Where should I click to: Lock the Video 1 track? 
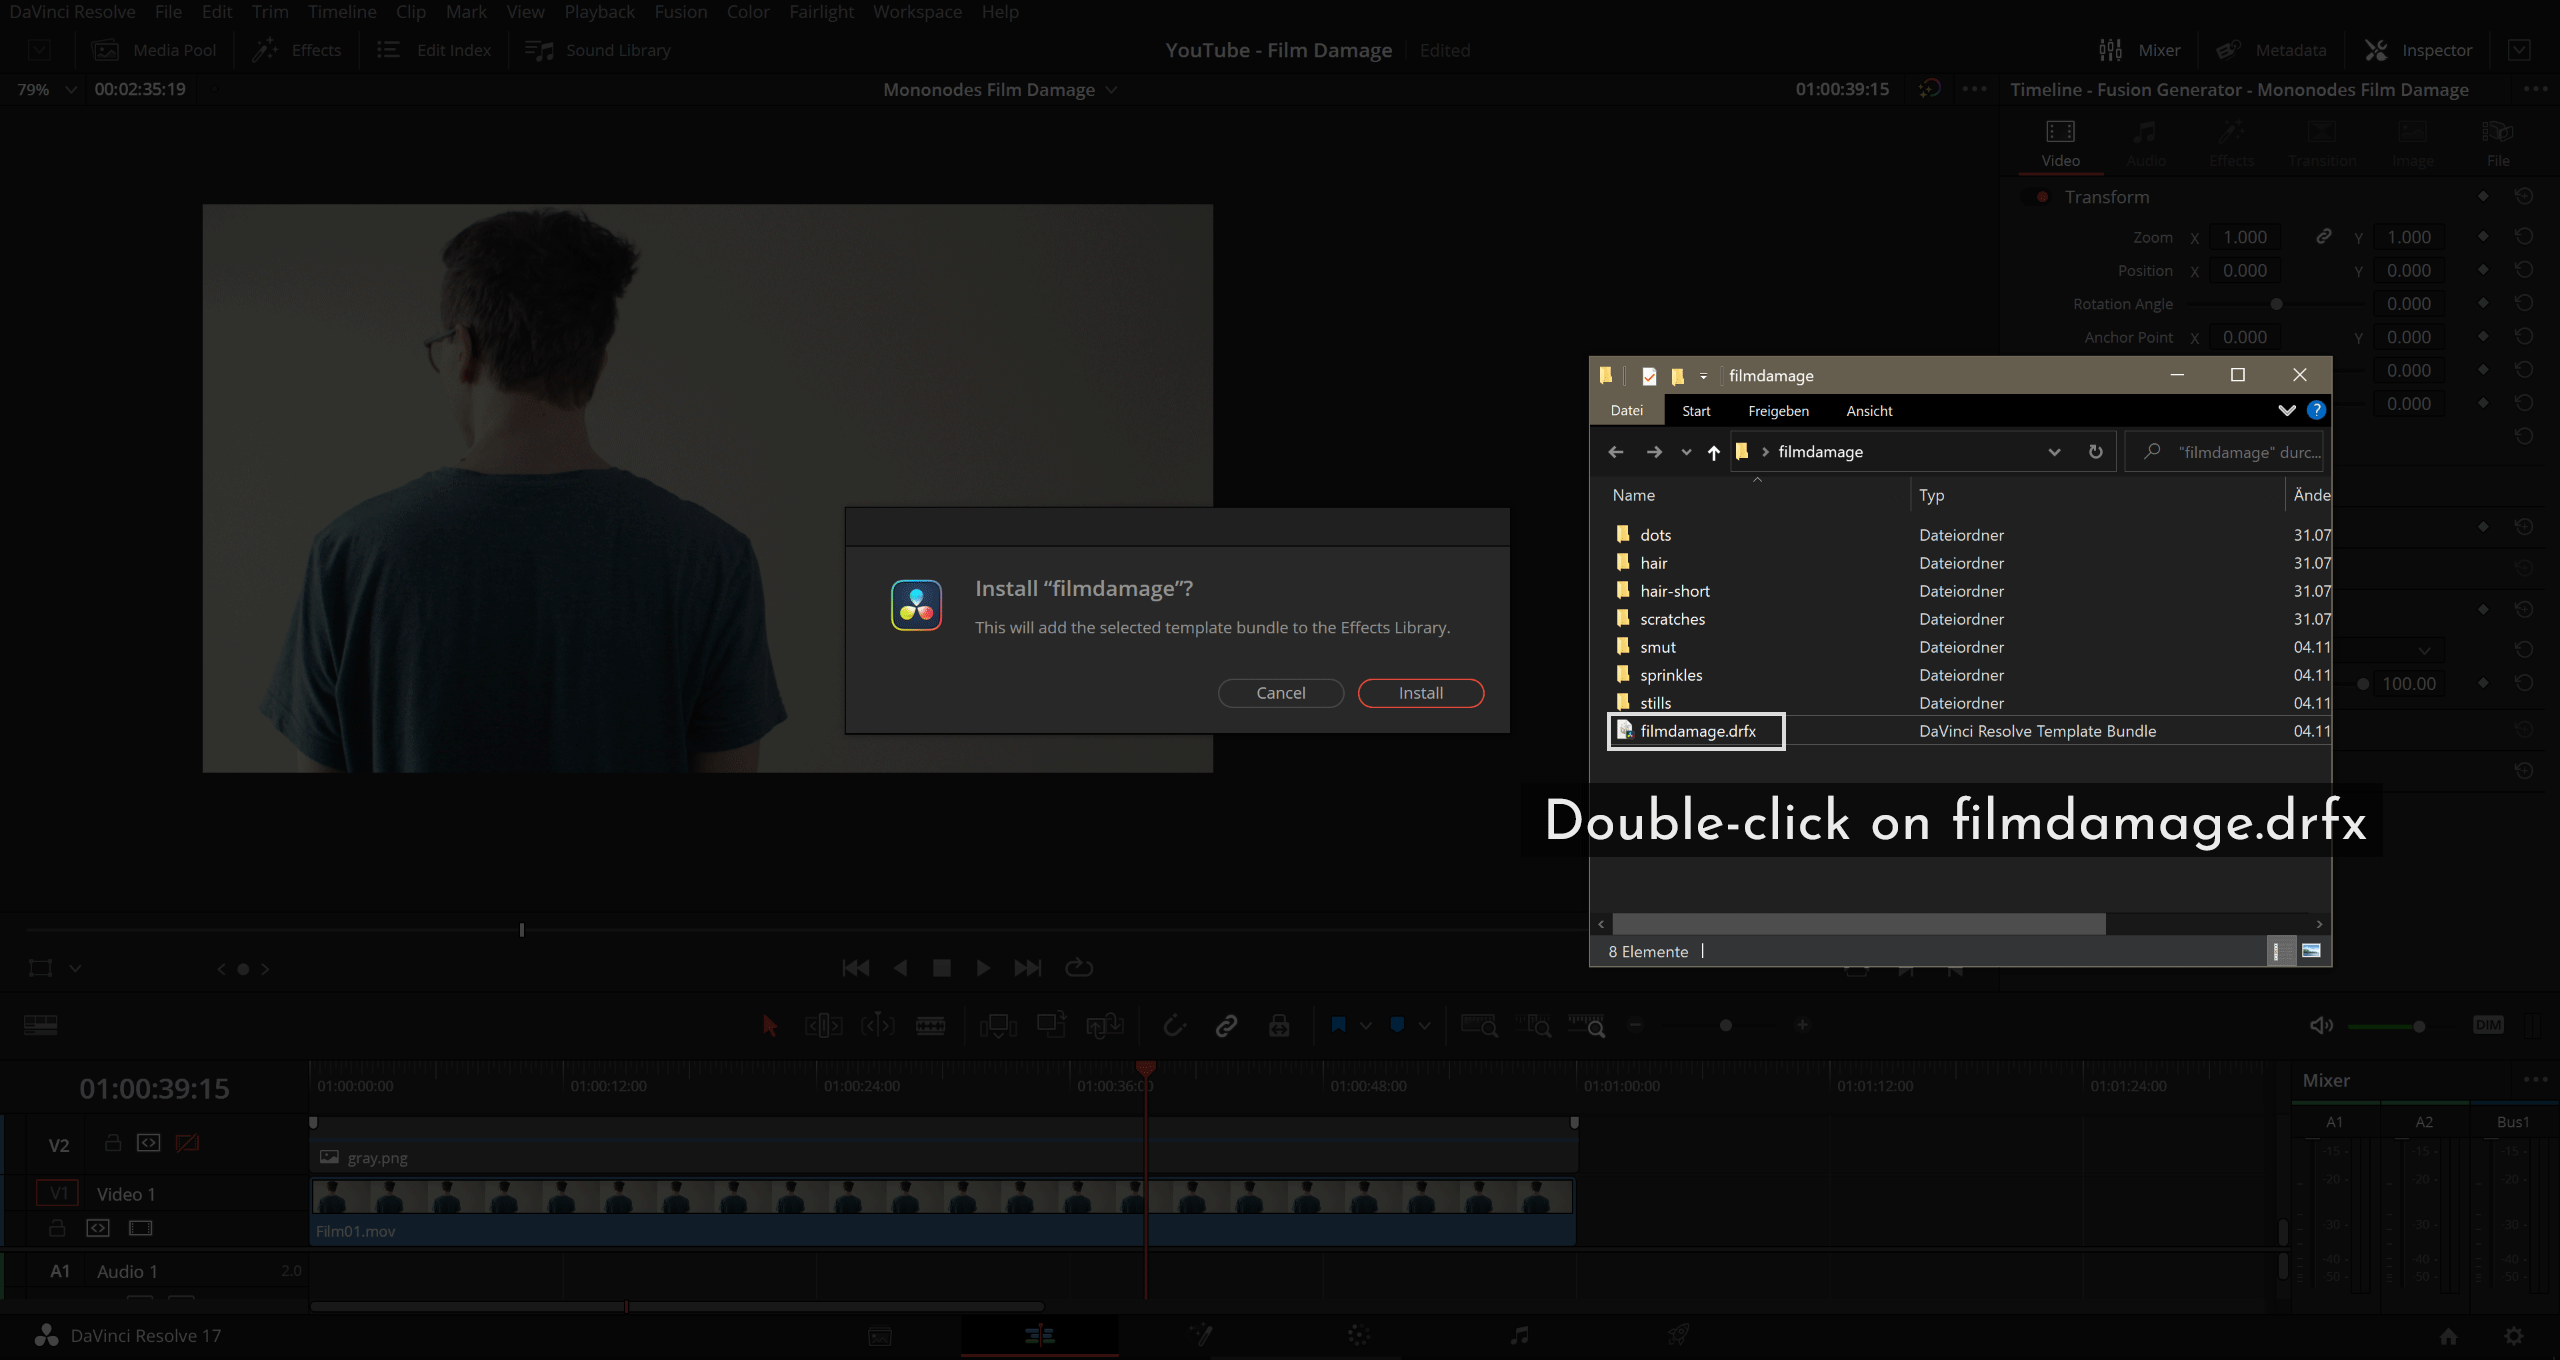point(57,1228)
